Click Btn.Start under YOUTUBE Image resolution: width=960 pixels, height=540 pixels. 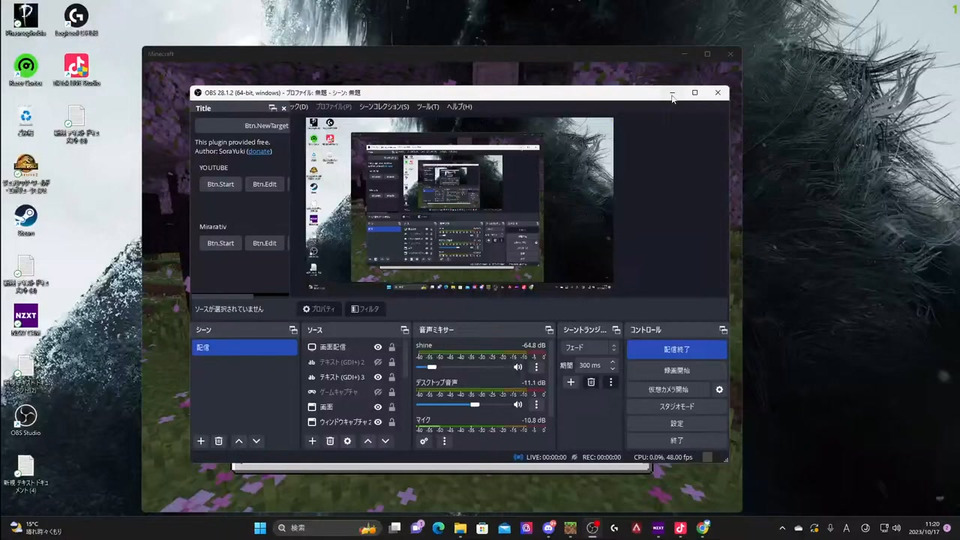point(220,184)
